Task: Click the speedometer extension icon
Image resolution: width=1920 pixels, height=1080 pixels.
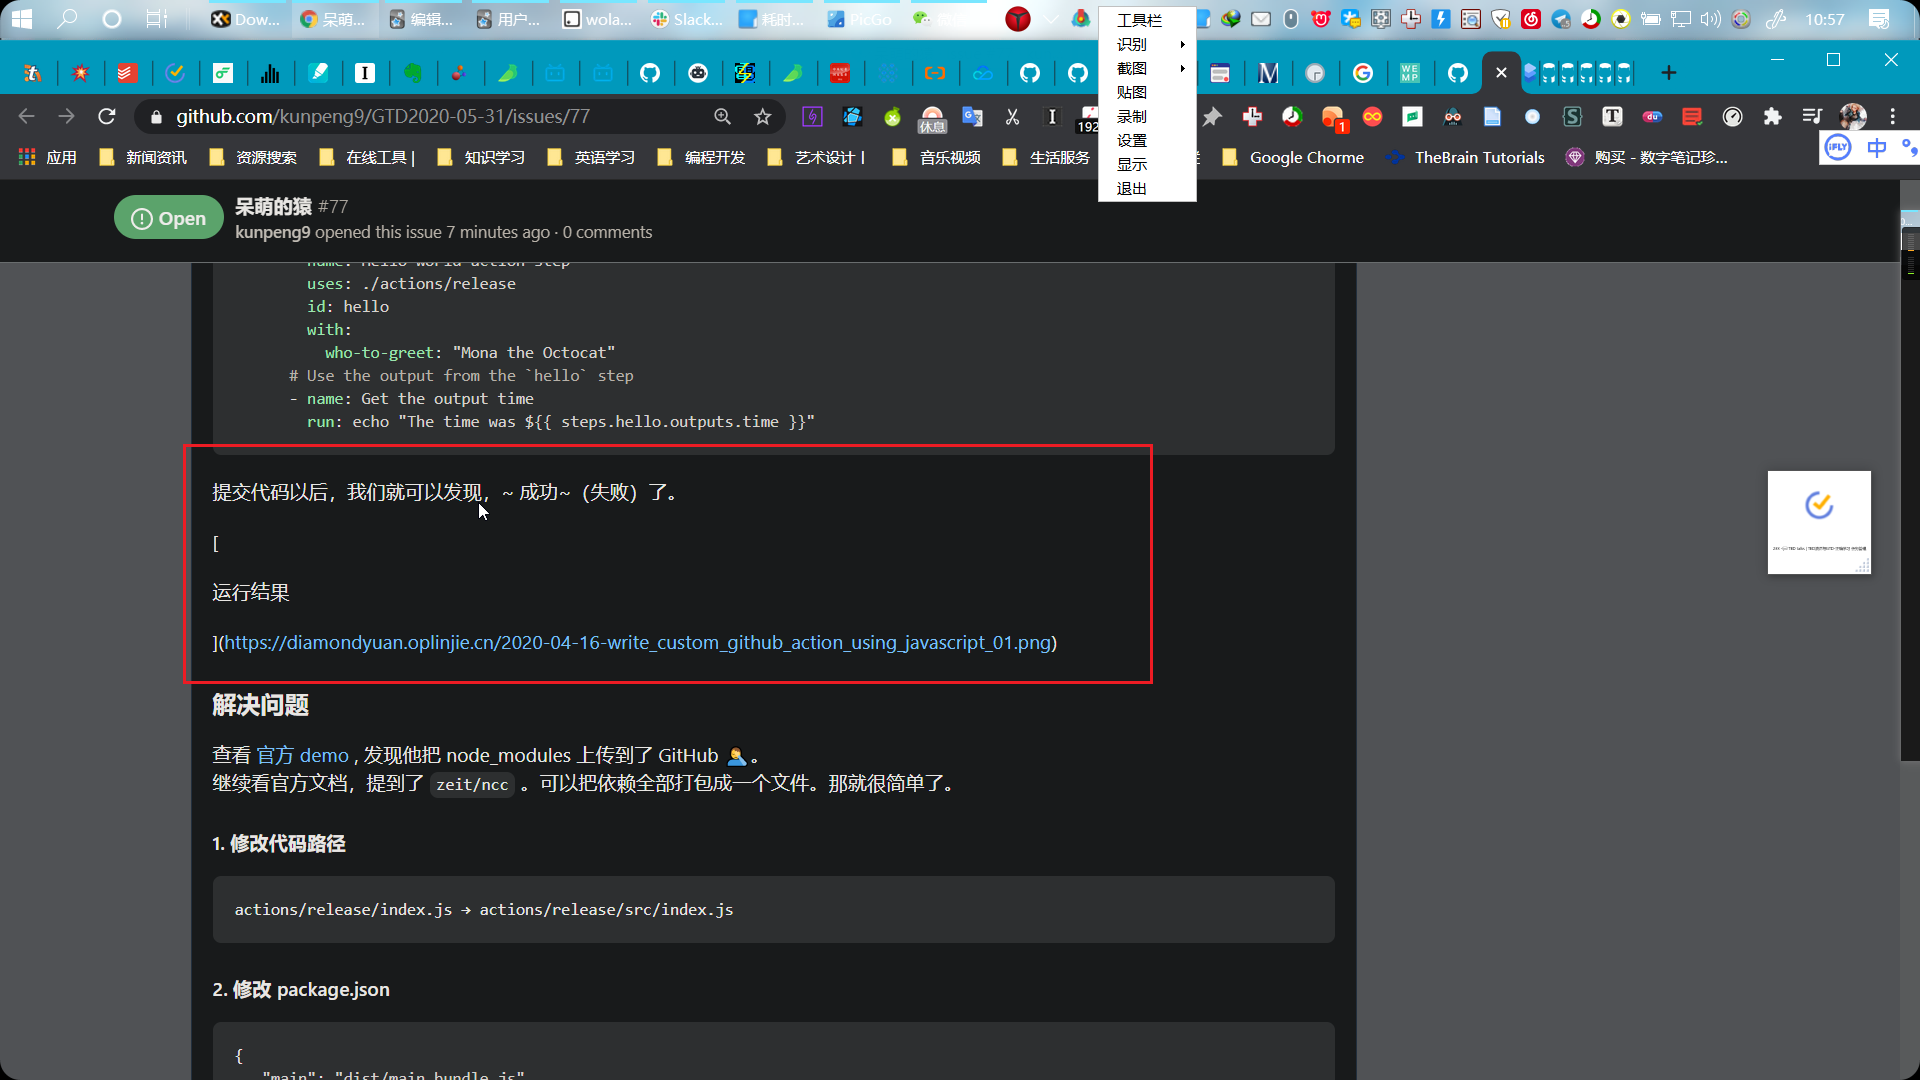Action: (x=1732, y=117)
